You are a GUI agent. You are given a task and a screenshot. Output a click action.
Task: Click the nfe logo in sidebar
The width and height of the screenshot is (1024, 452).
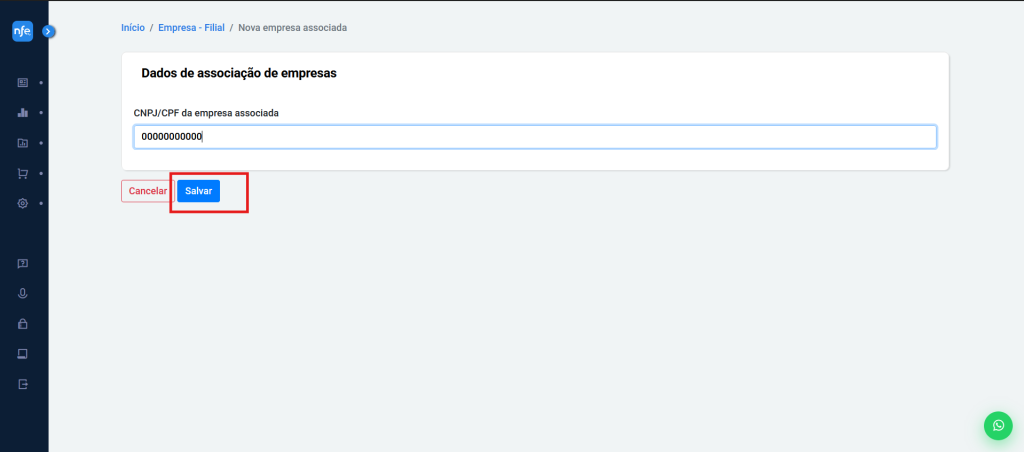click(x=22, y=32)
